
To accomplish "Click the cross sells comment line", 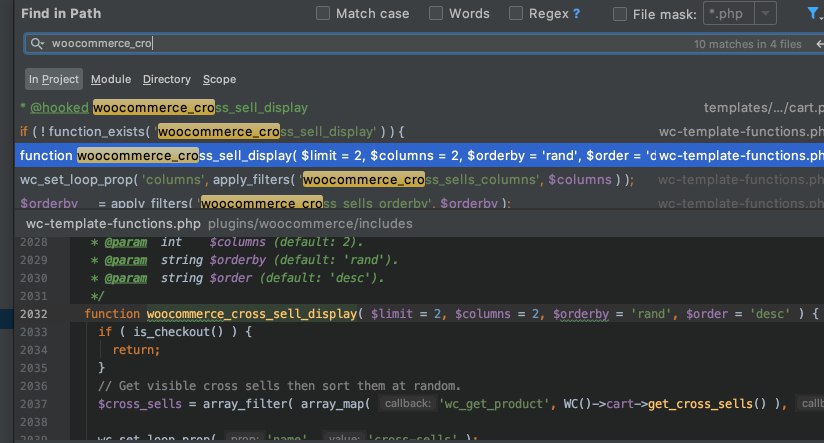I will (279, 386).
